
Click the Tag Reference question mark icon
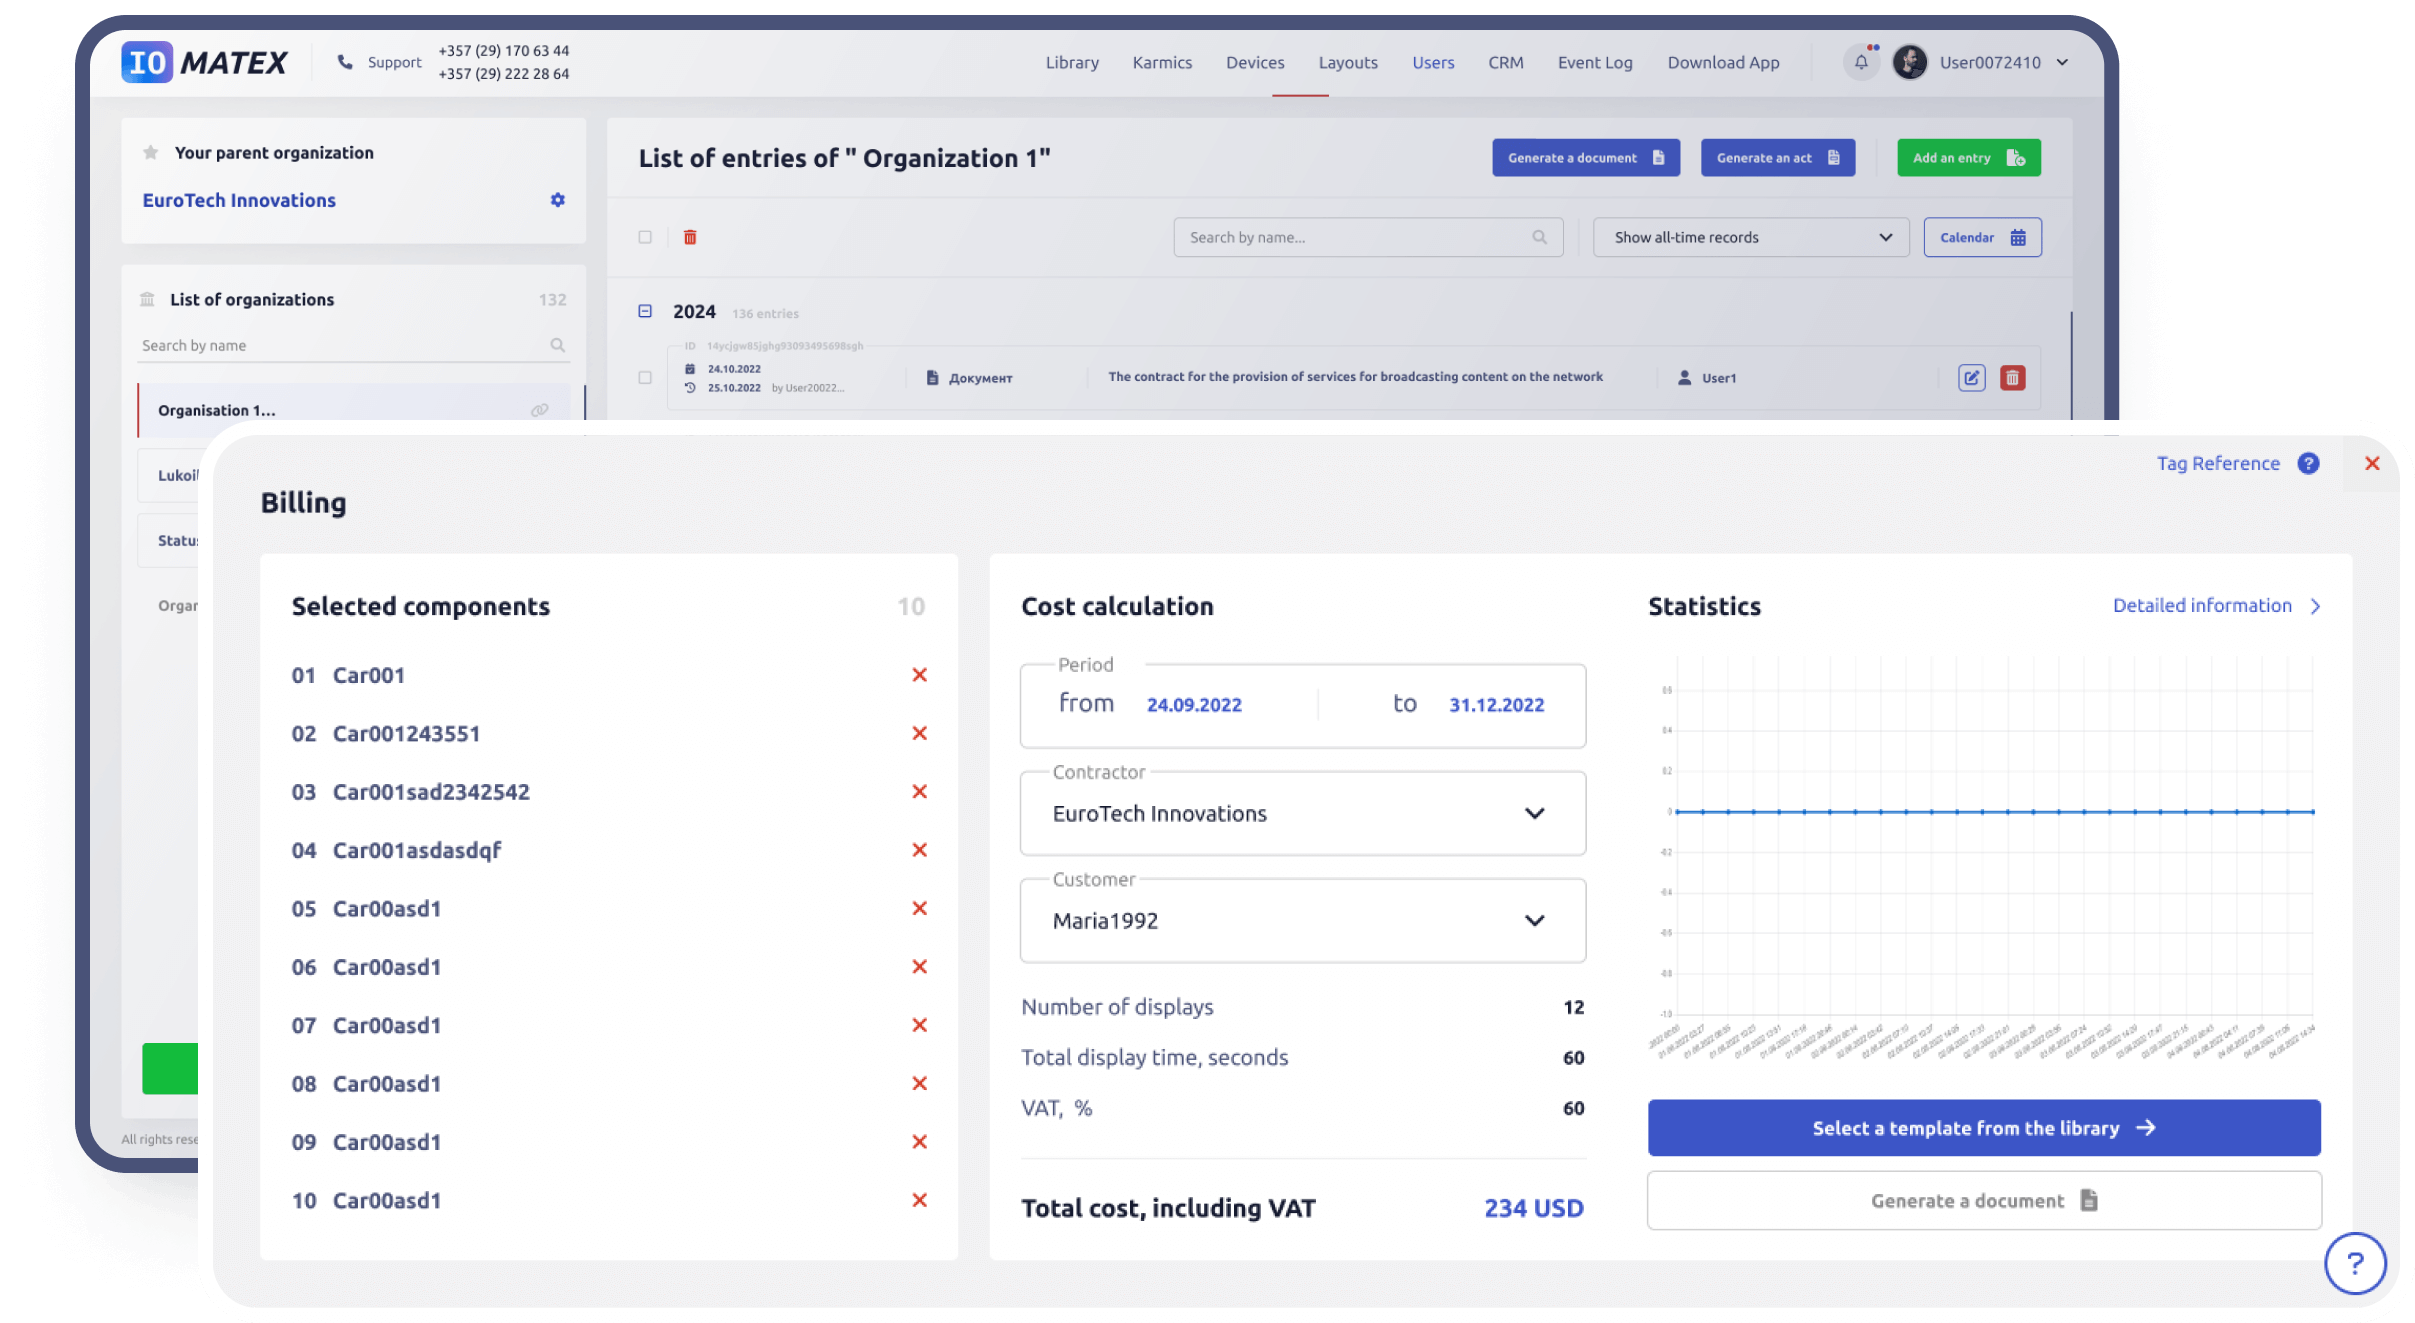click(2308, 463)
